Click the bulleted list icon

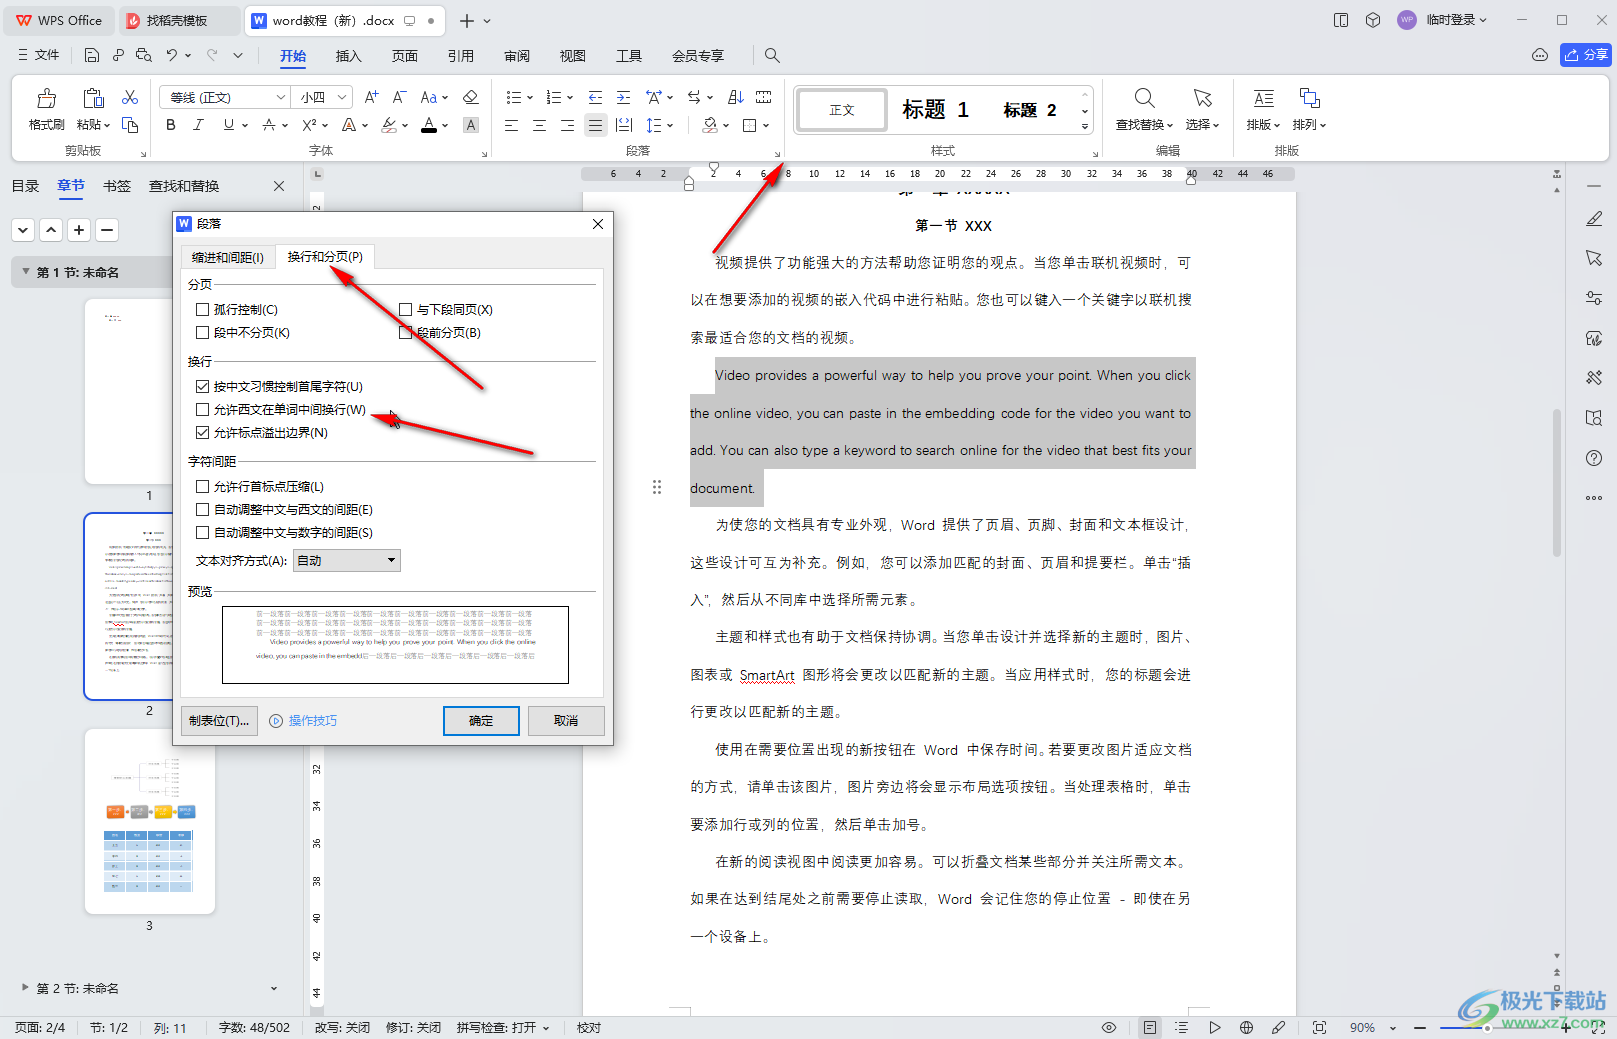coord(514,97)
